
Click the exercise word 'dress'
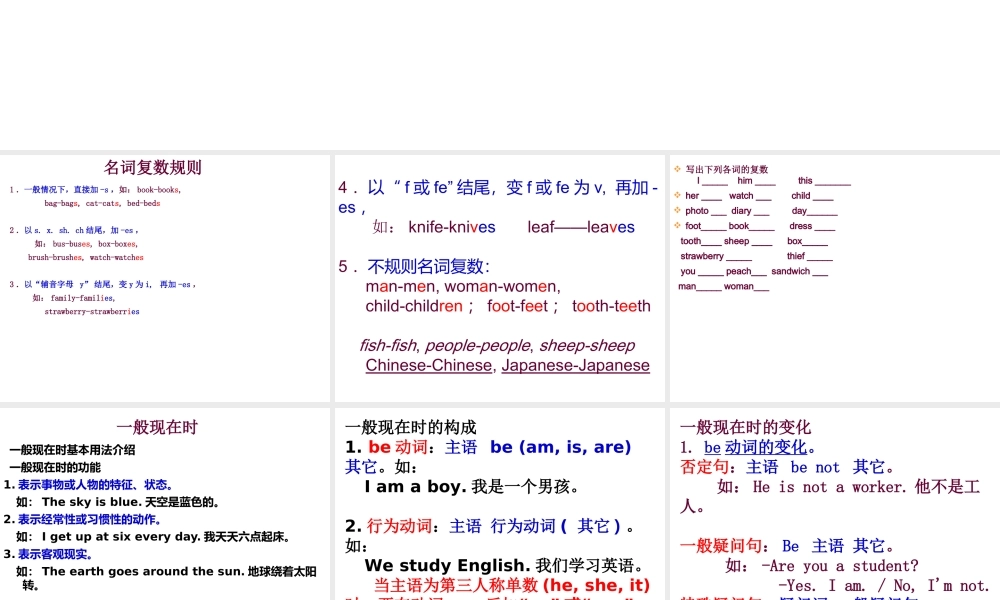pos(800,226)
